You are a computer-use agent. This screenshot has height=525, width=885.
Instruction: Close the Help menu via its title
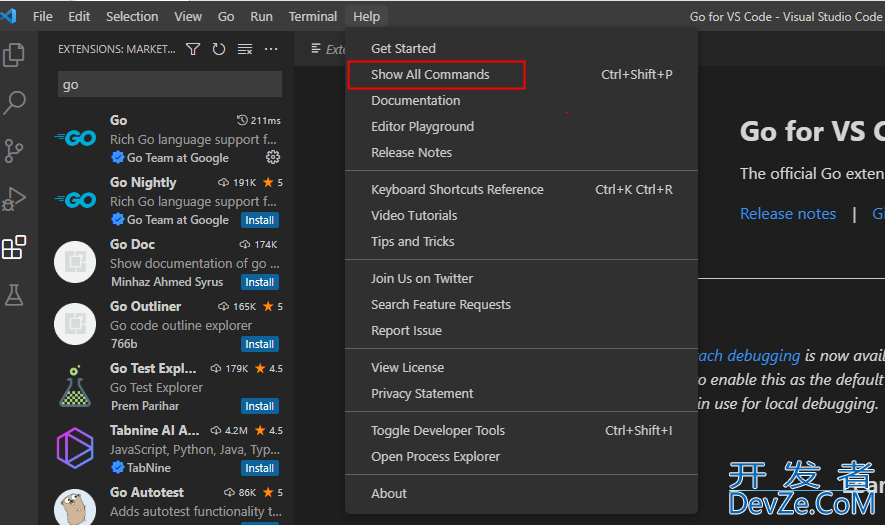[366, 16]
